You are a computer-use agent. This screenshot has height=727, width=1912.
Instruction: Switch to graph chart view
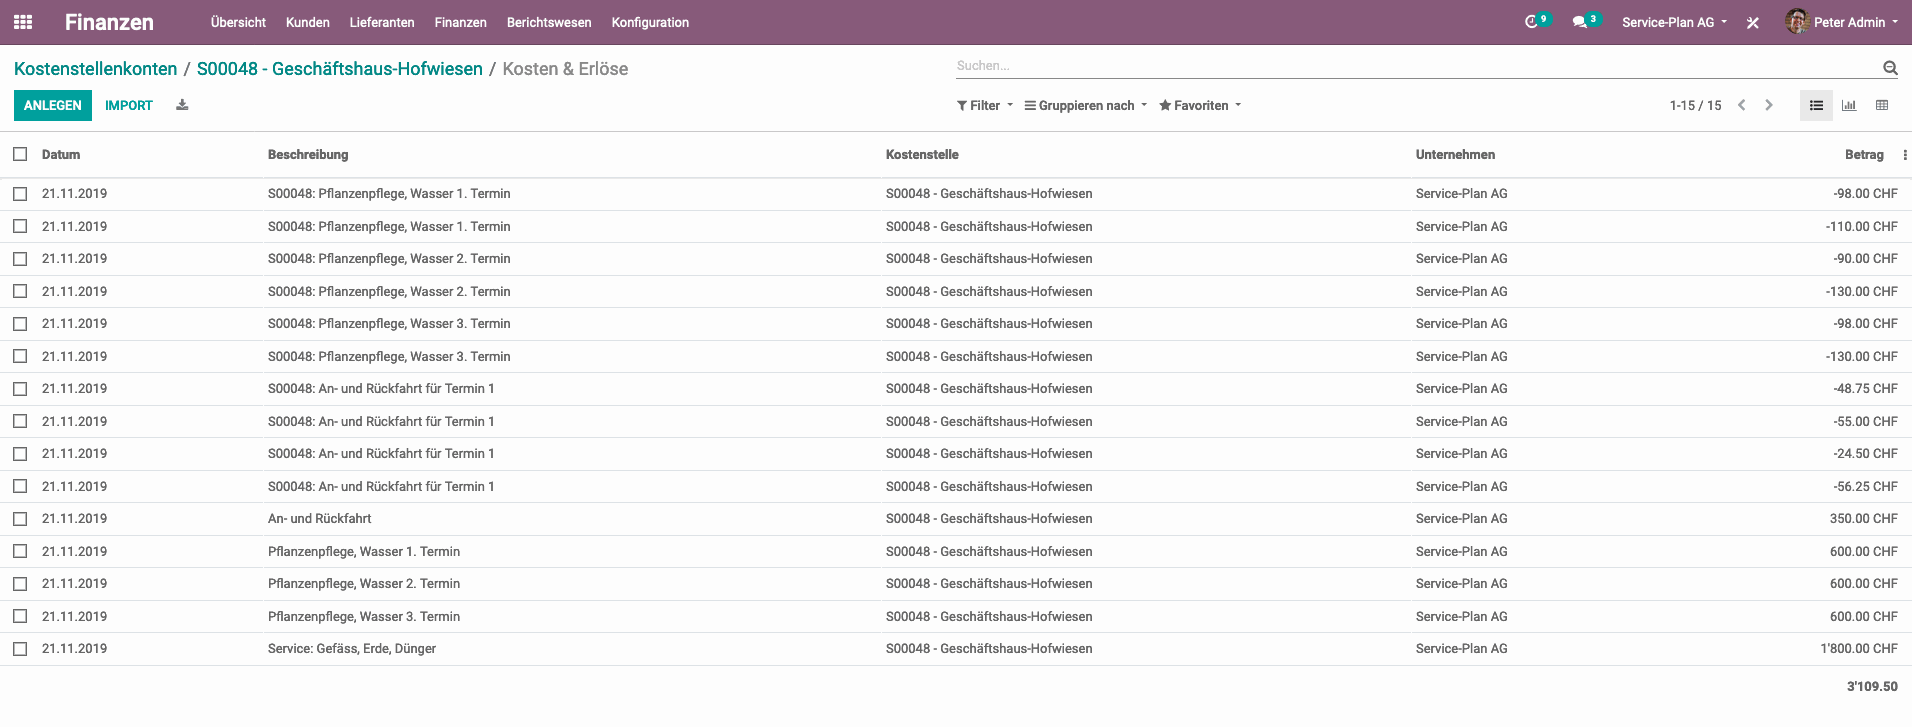[x=1849, y=105]
